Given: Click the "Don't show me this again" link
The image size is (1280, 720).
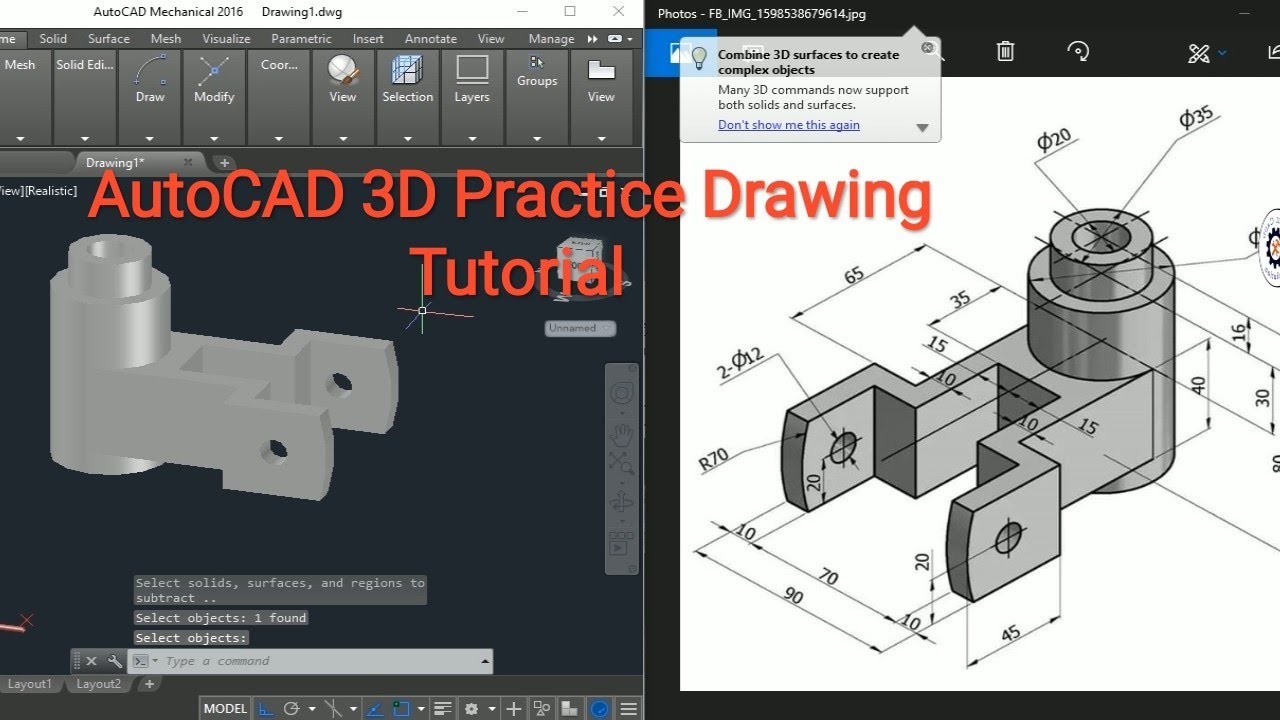Looking at the screenshot, I should click(x=789, y=125).
